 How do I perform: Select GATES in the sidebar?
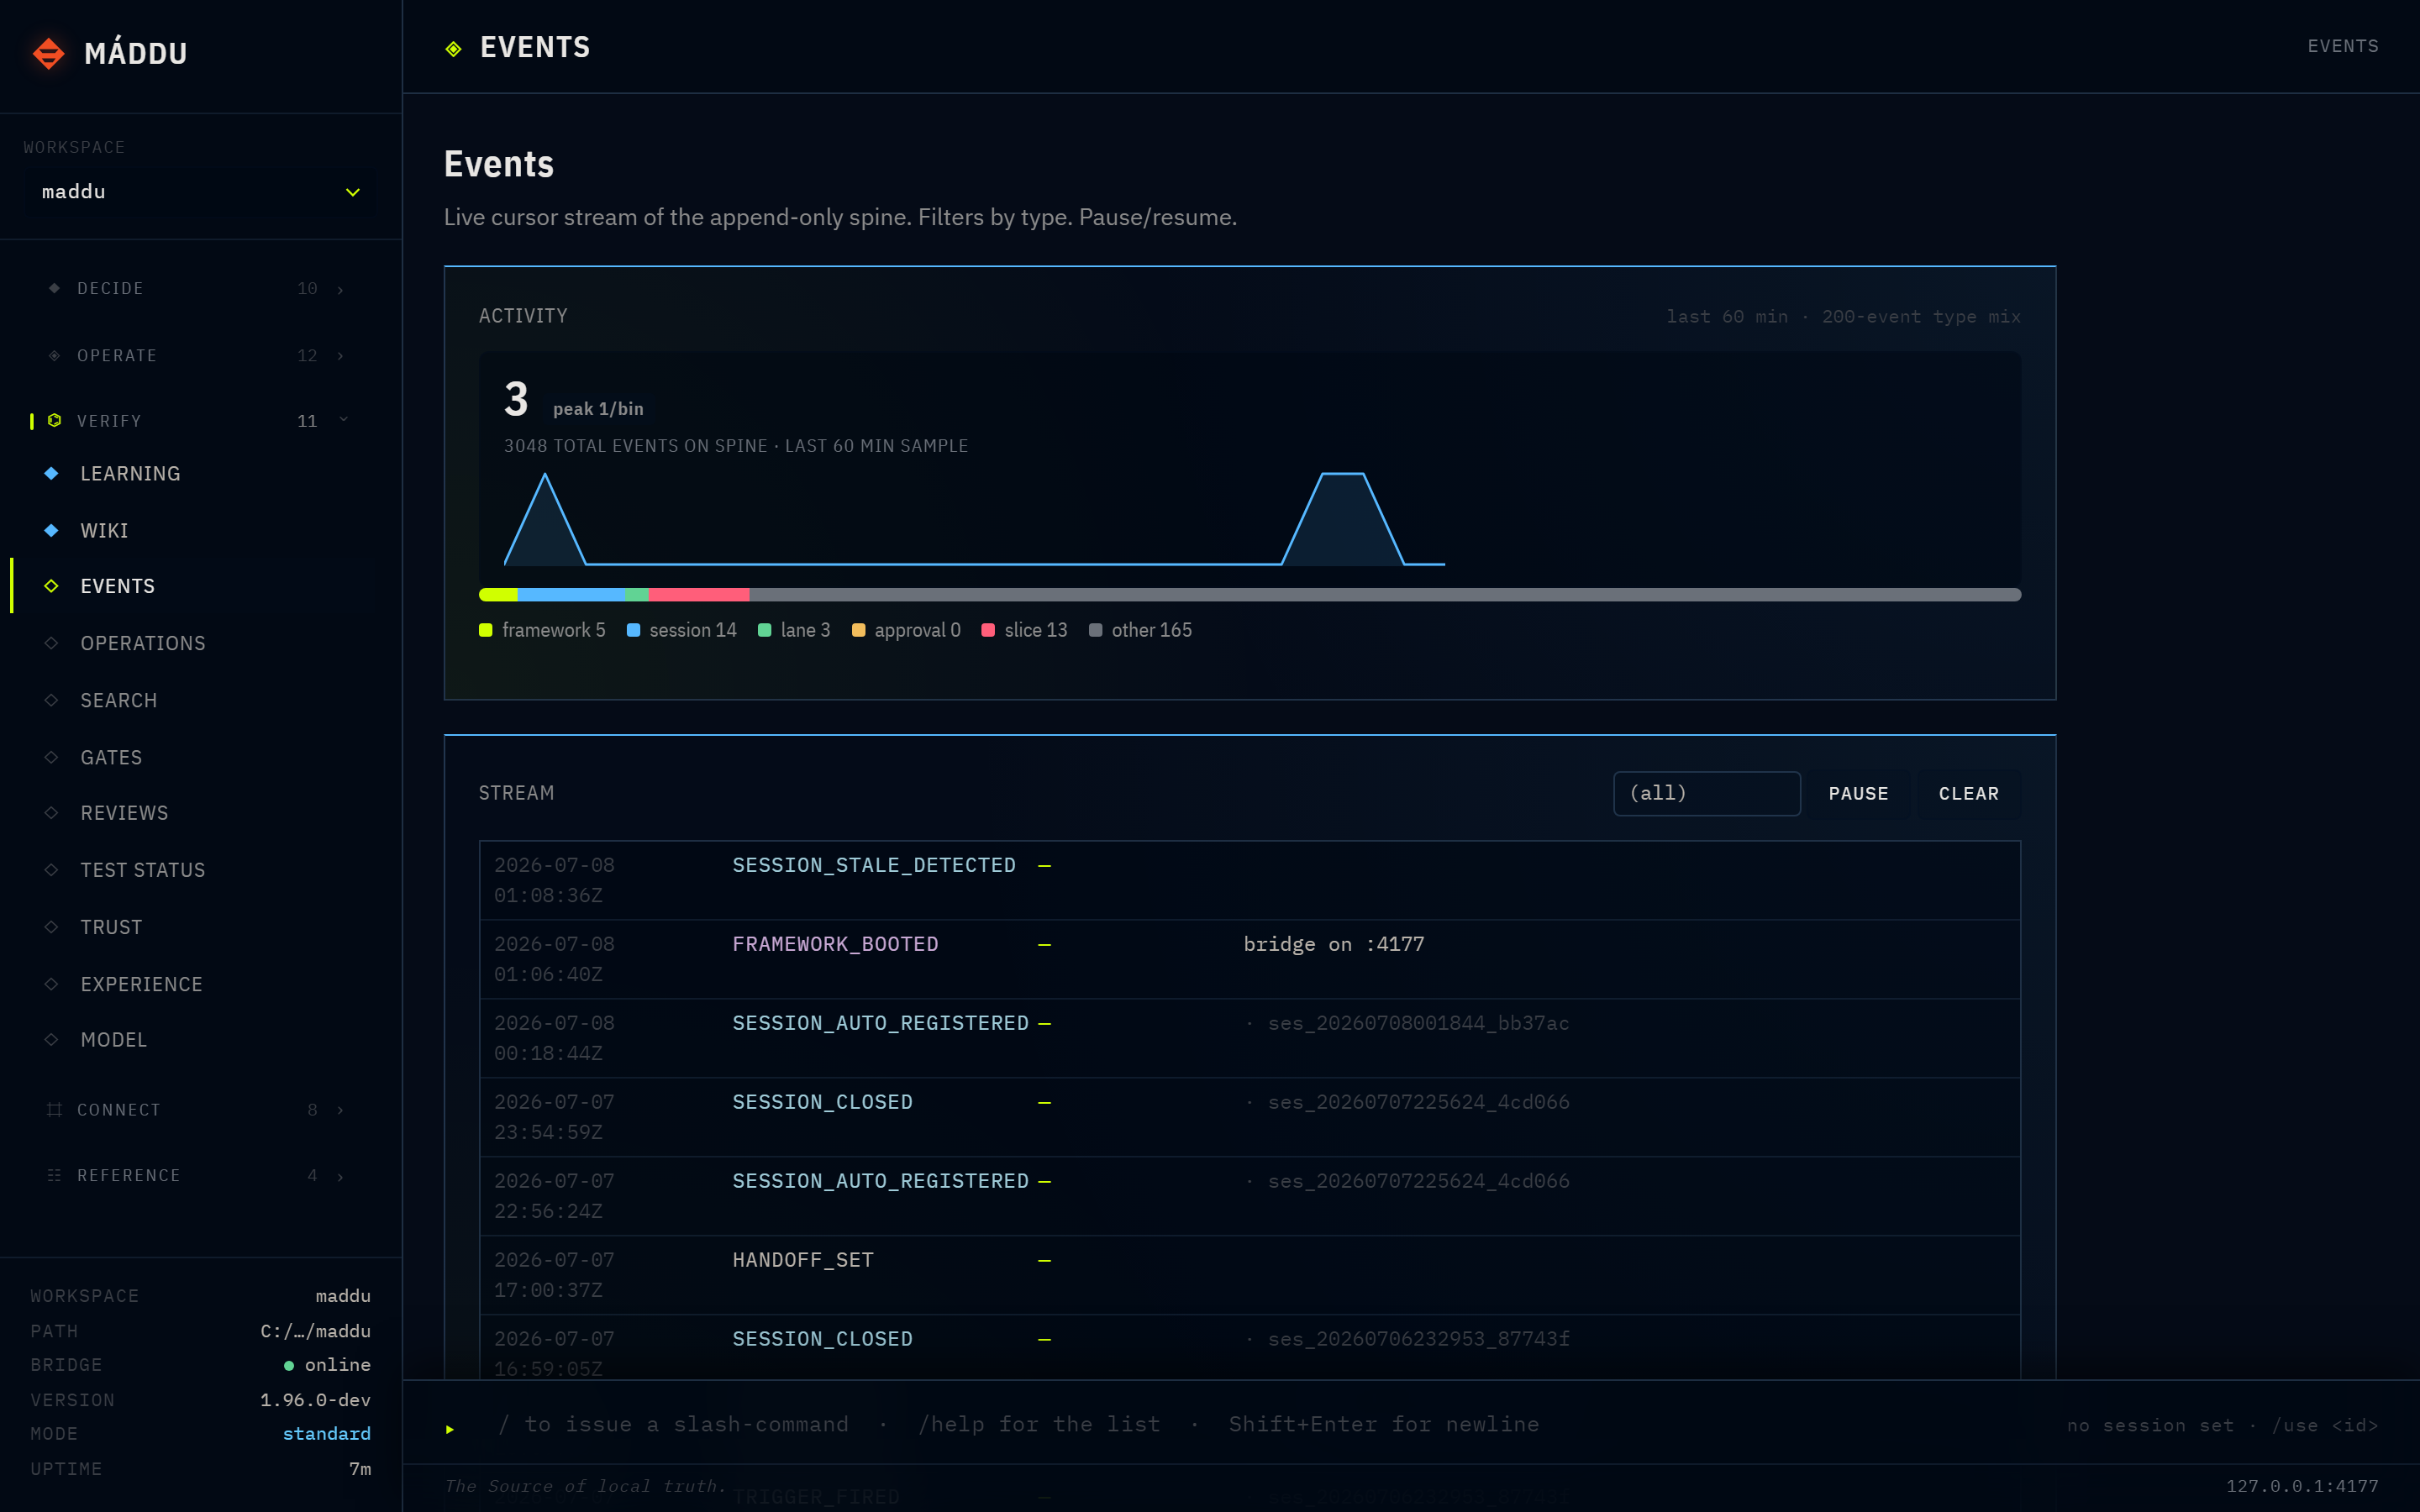(x=111, y=758)
